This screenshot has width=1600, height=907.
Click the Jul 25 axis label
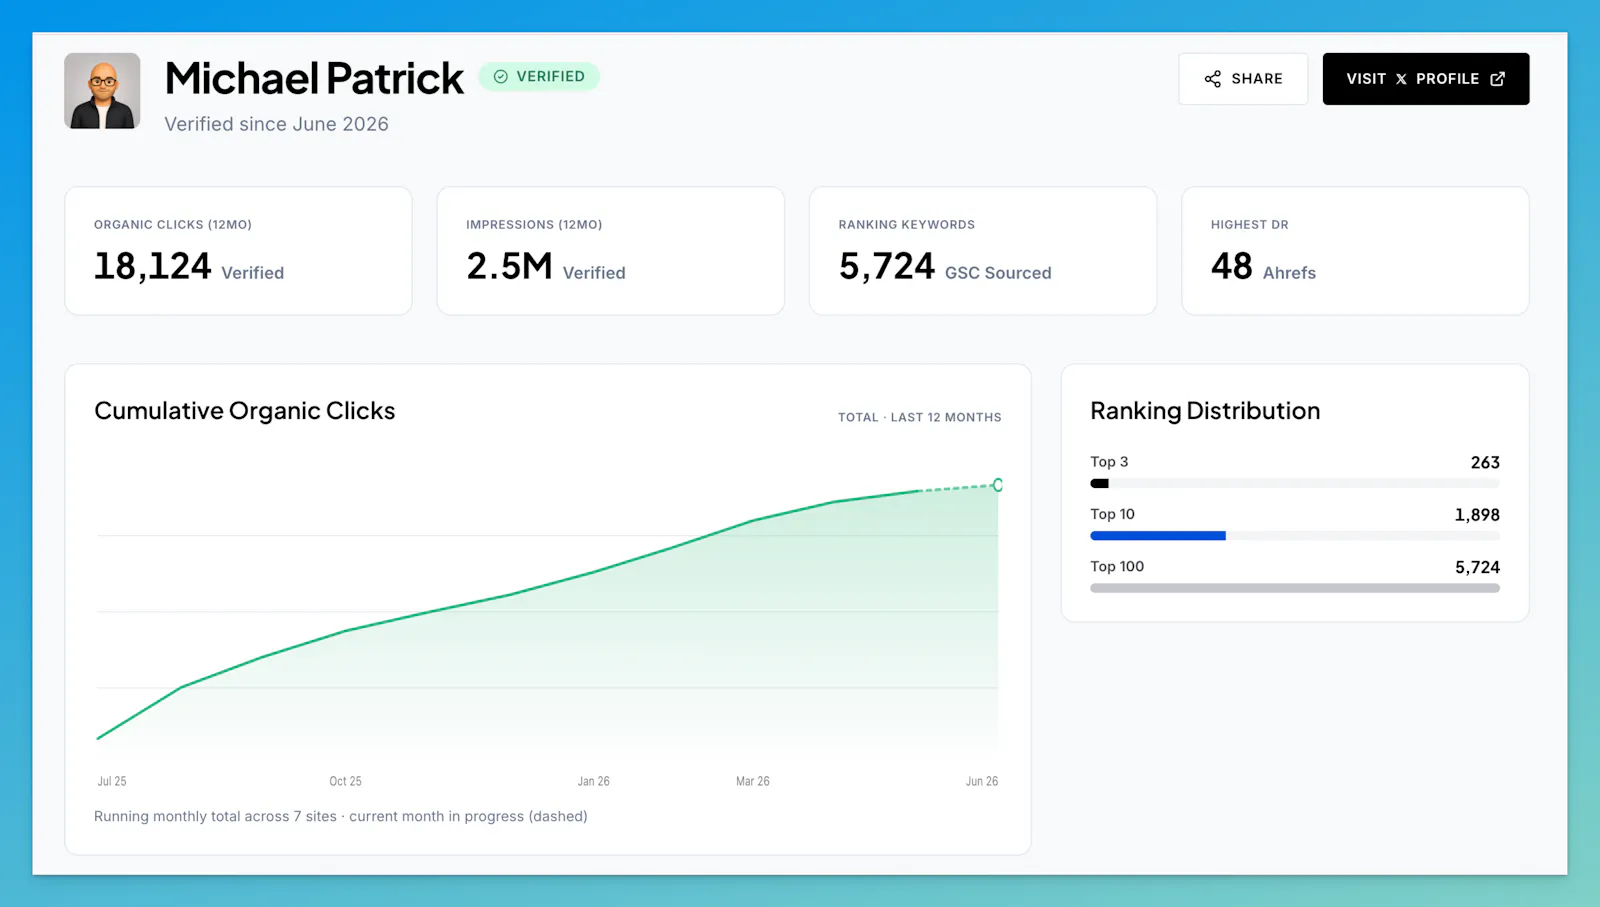tap(112, 781)
